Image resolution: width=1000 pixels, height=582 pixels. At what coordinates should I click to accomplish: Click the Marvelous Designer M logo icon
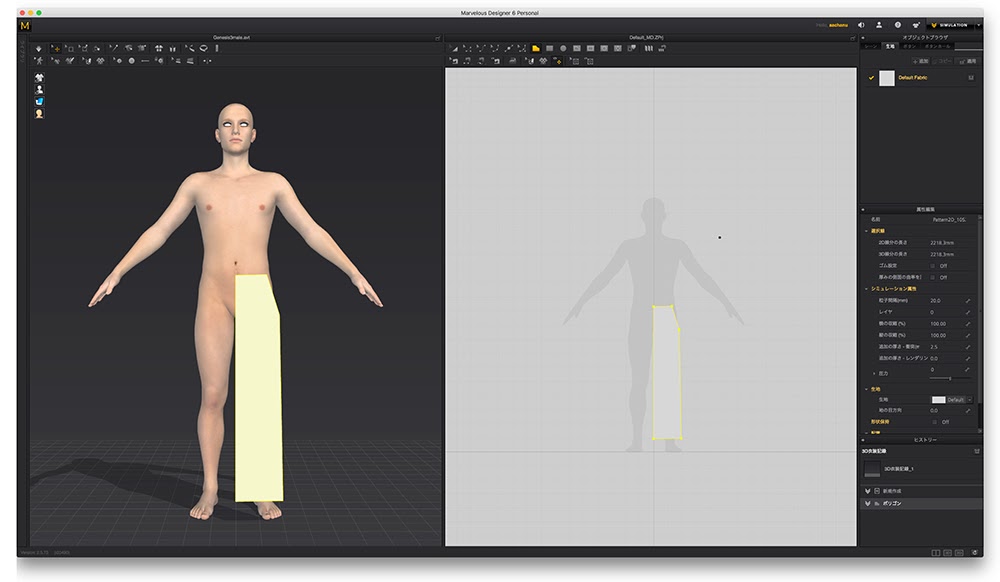coord(24,25)
